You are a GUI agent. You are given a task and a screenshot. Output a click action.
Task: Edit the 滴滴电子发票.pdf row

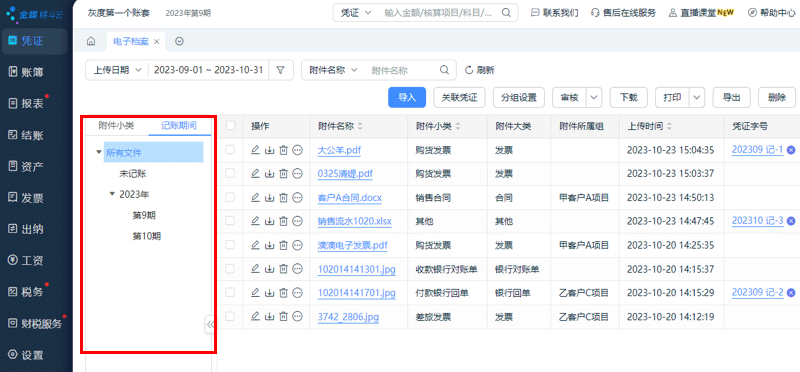(x=256, y=245)
